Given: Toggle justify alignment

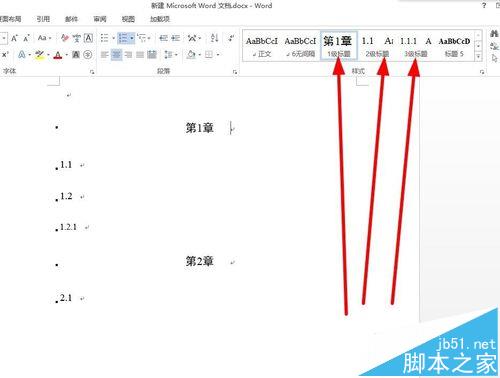Looking at the screenshot, I should (x=140, y=54).
